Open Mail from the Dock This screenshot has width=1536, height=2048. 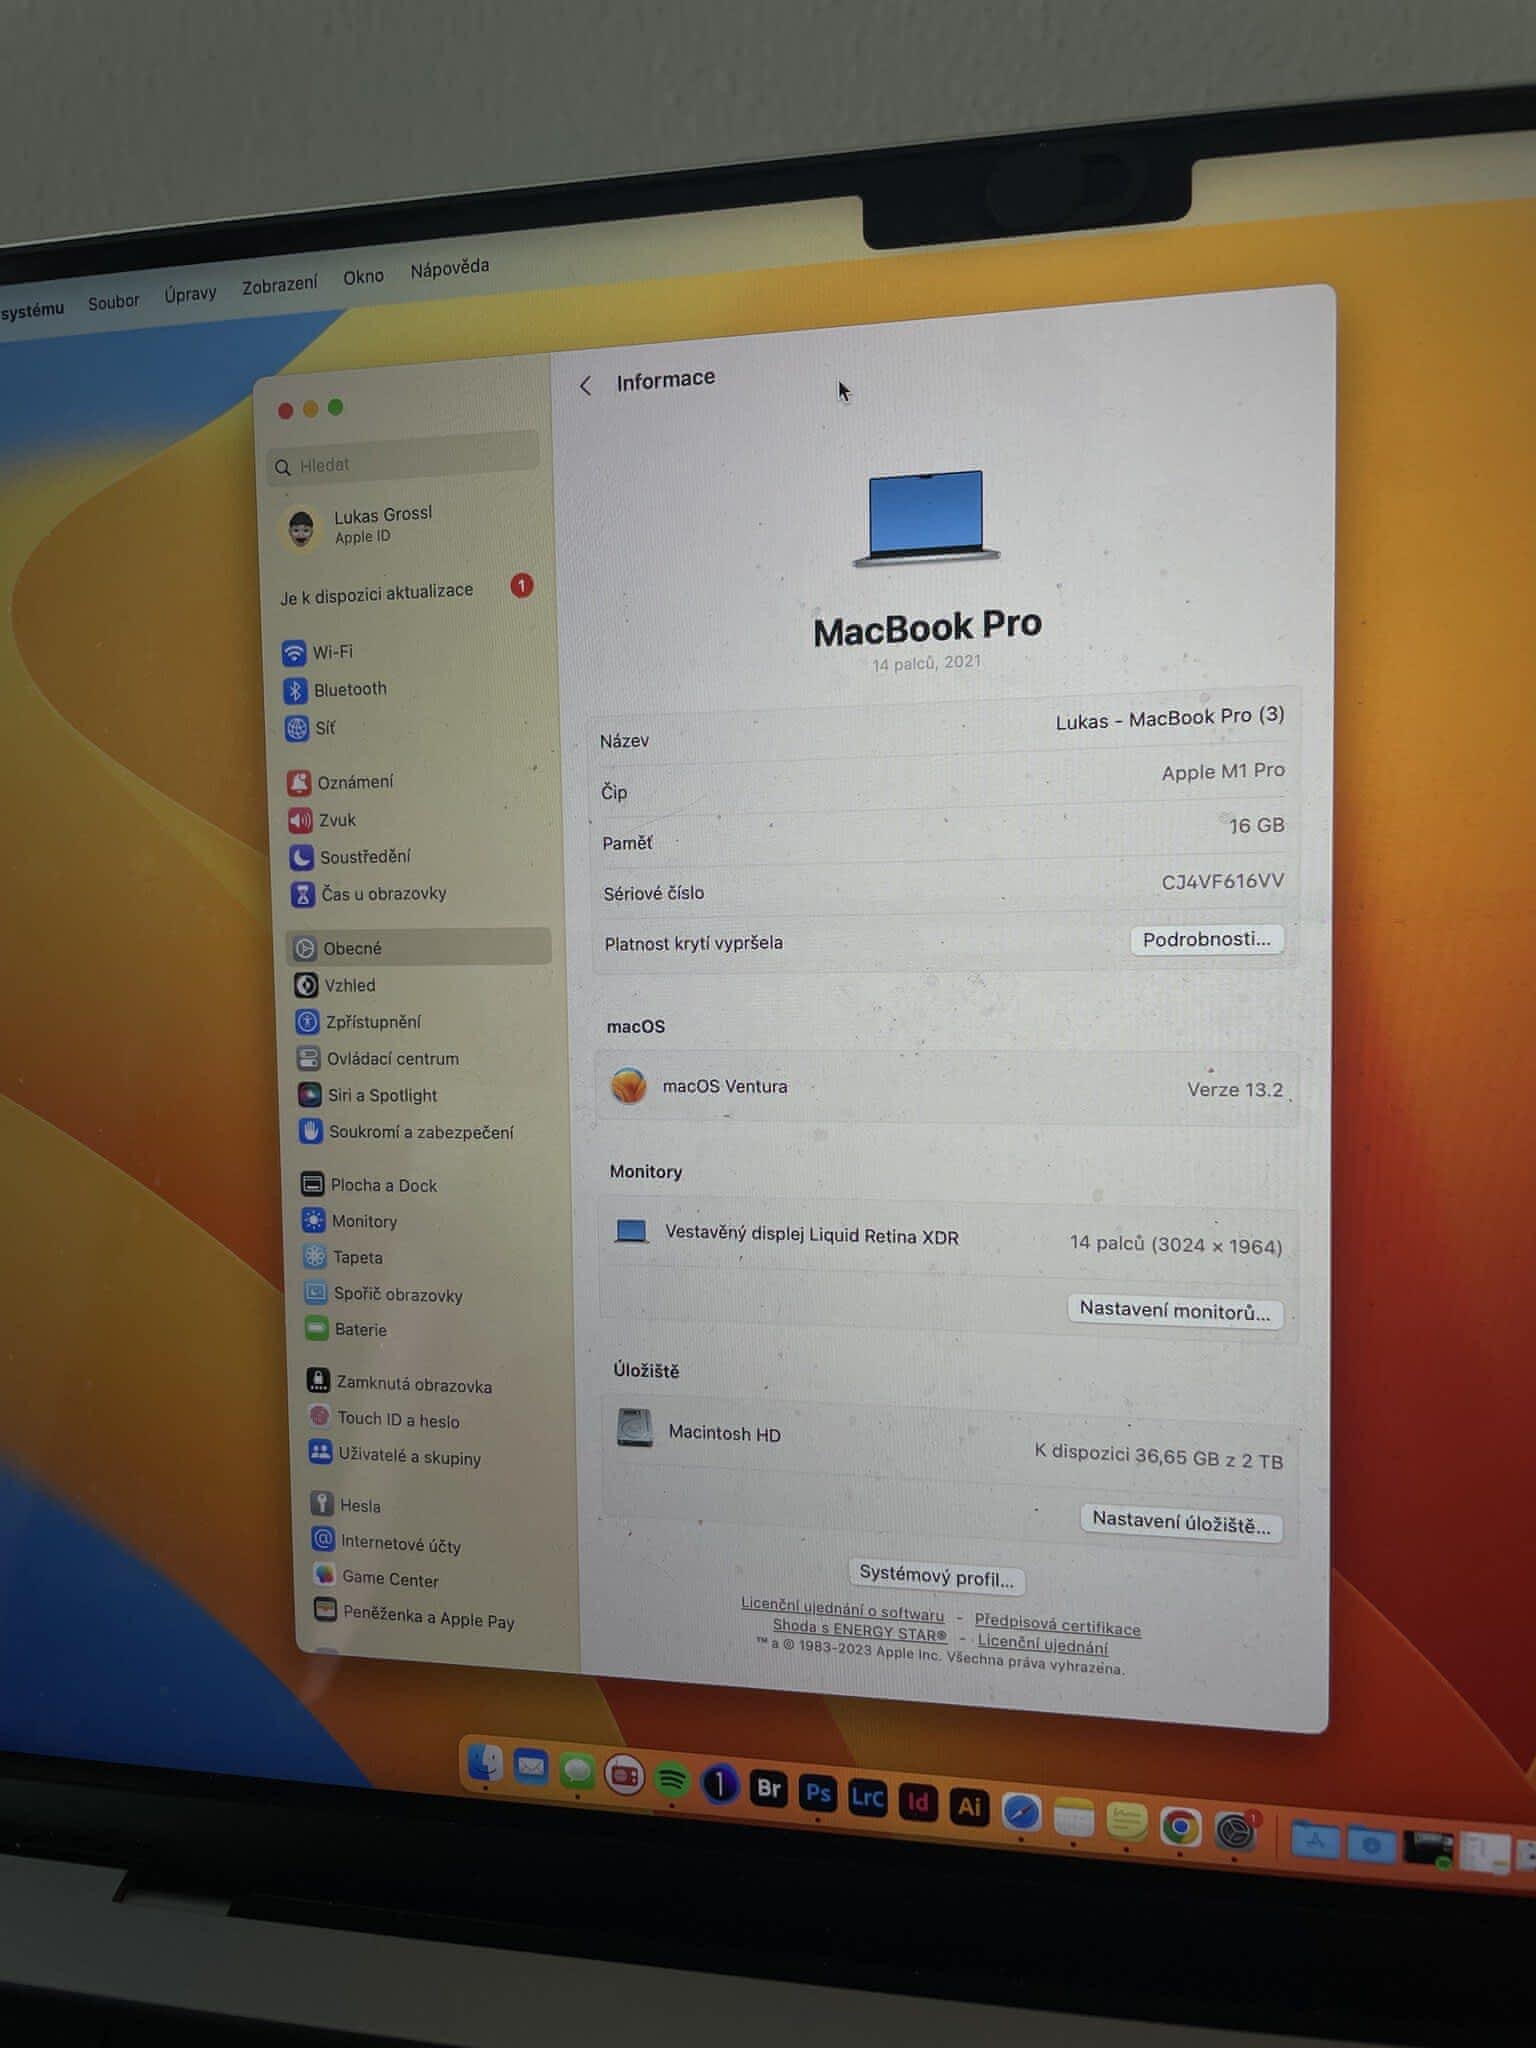530,1768
